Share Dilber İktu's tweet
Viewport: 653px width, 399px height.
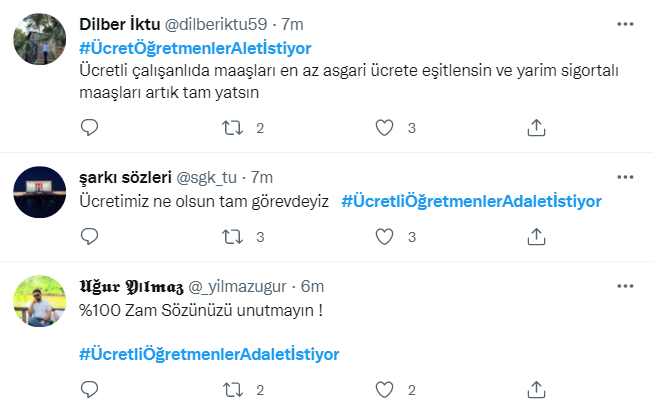pyautogui.click(x=536, y=127)
